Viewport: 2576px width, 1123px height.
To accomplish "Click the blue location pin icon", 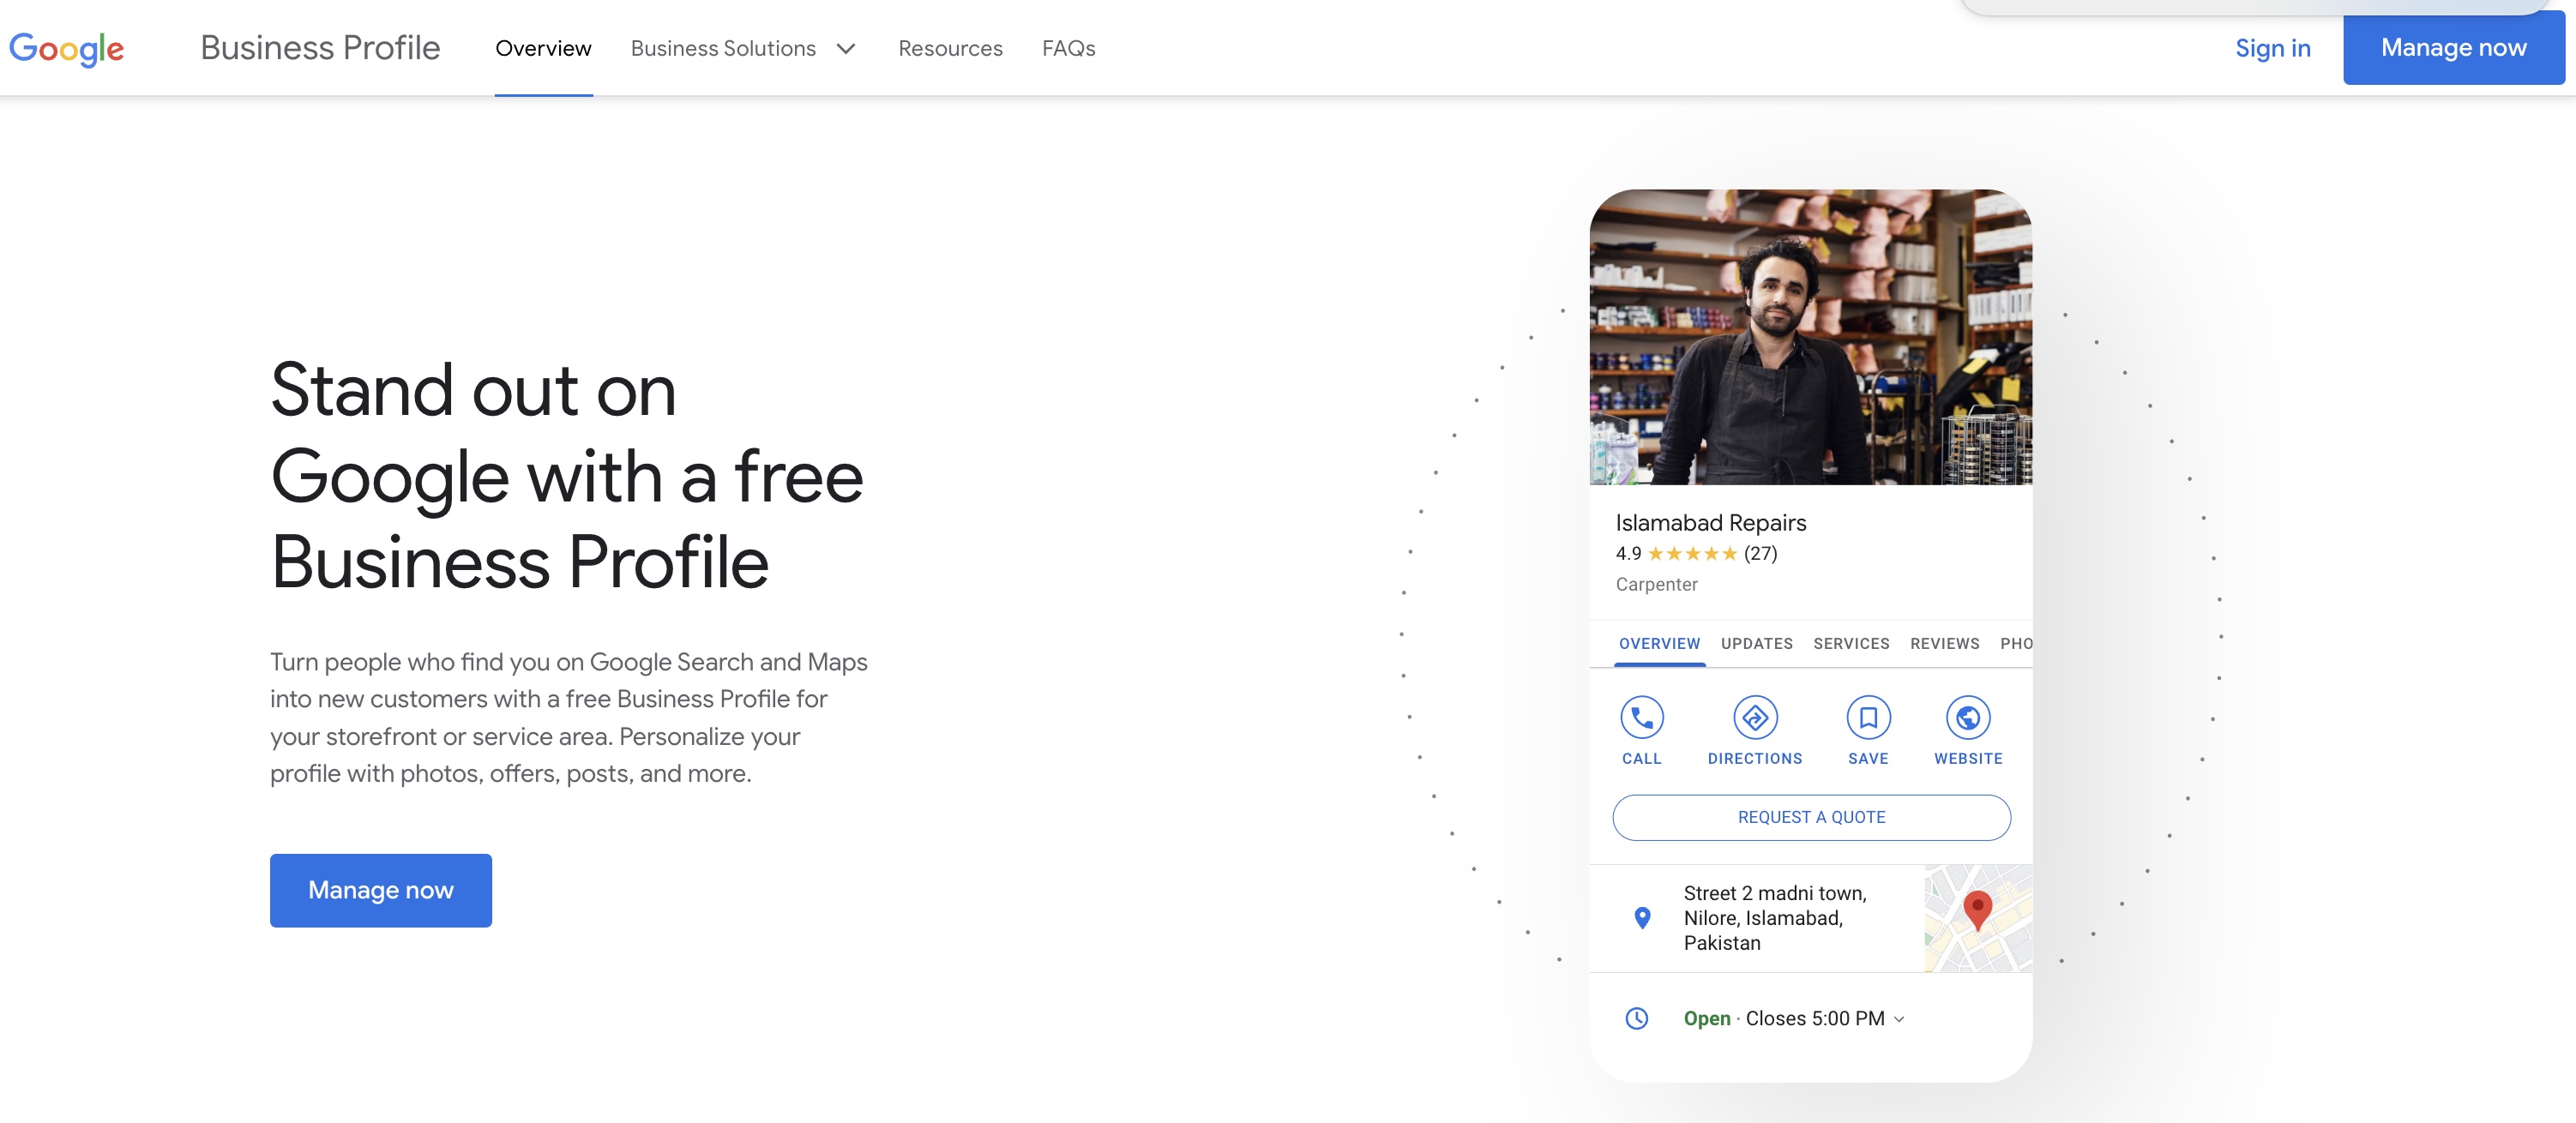I will coord(1641,917).
